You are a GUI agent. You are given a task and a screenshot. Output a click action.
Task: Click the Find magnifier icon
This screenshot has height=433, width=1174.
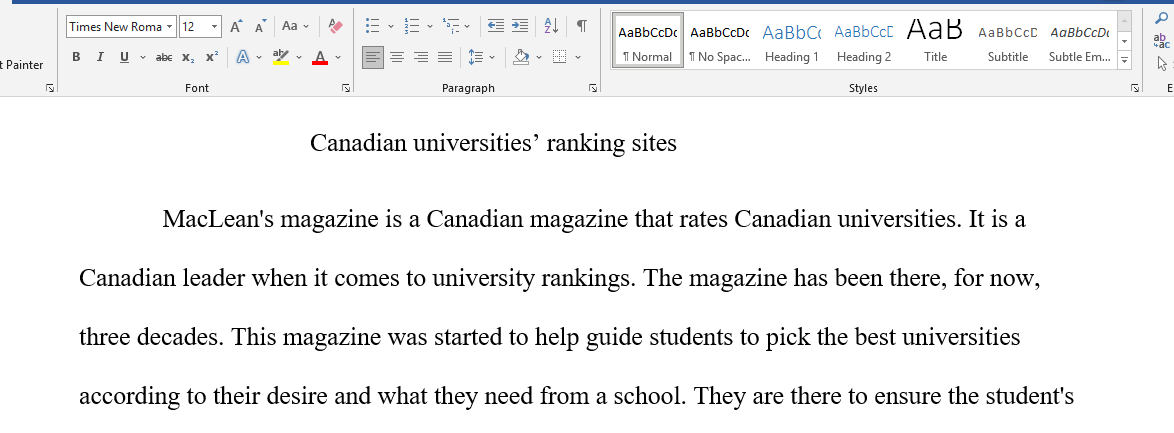pyautogui.click(x=1162, y=19)
